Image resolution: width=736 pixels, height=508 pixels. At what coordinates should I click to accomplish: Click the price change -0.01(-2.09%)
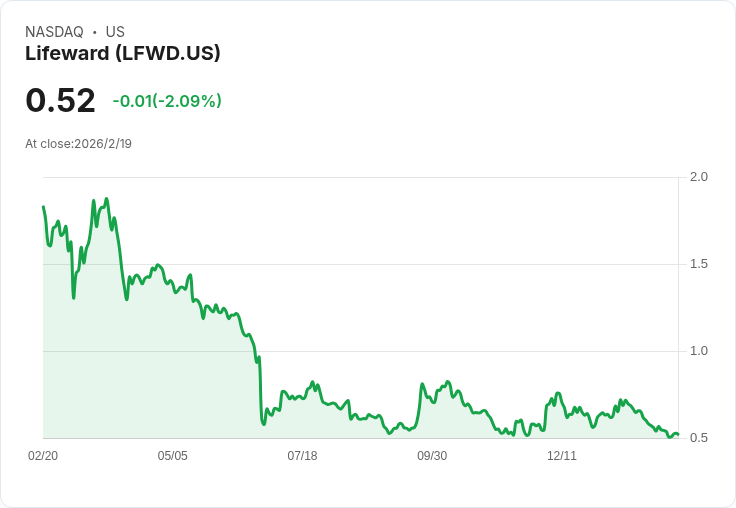[x=167, y=101]
